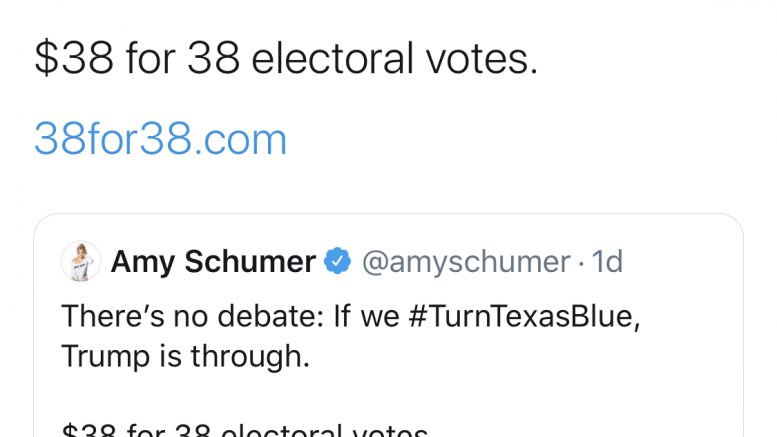The image size is (777, 437).
Task: Click "electoral votes." in the main tweet
Action: 395,60
